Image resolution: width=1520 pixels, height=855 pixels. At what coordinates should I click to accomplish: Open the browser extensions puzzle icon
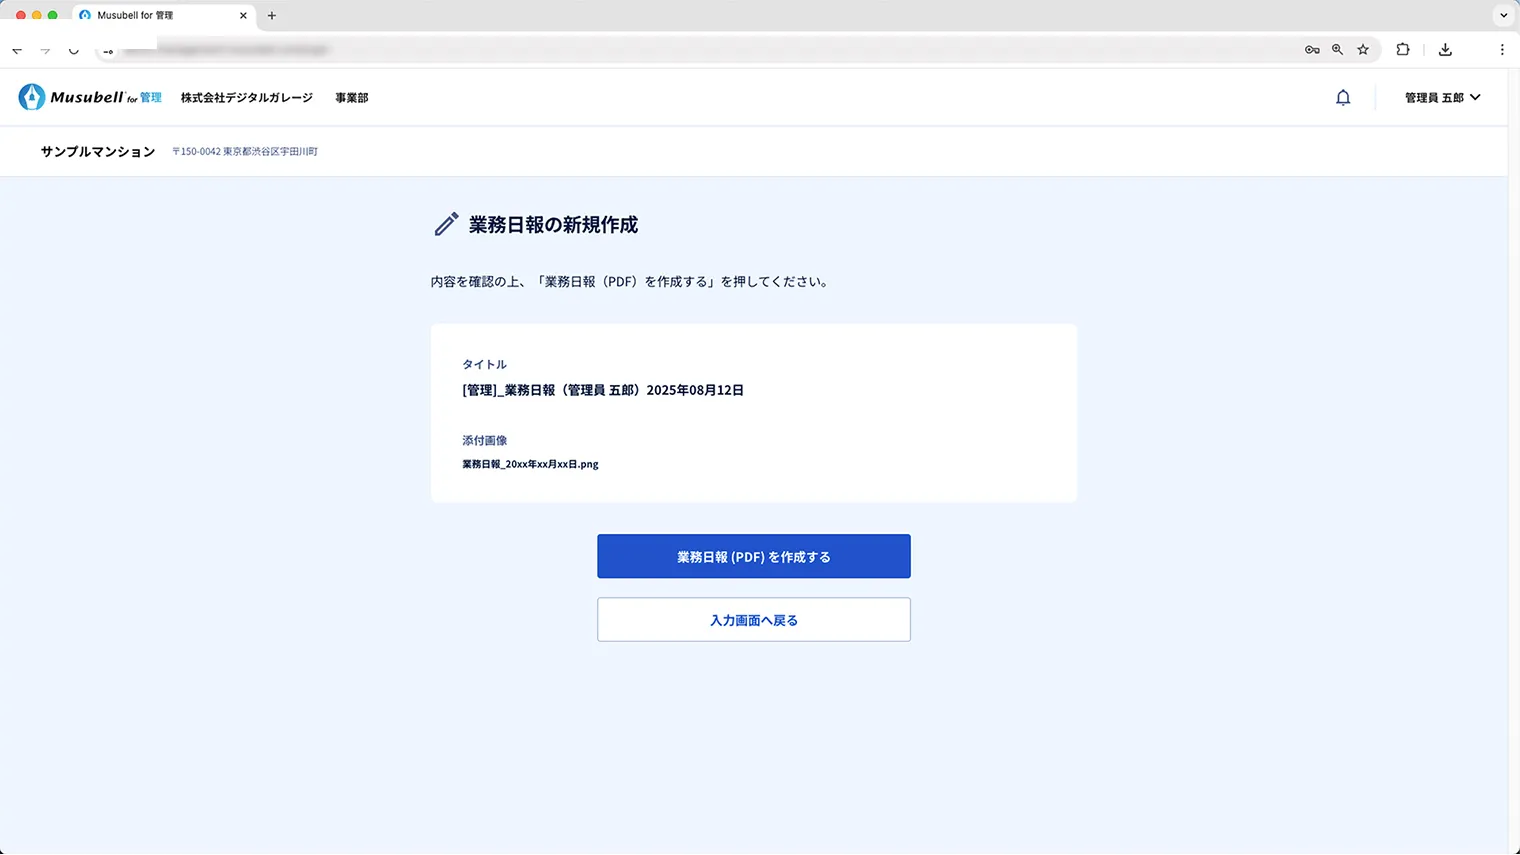coord(1403,49)
